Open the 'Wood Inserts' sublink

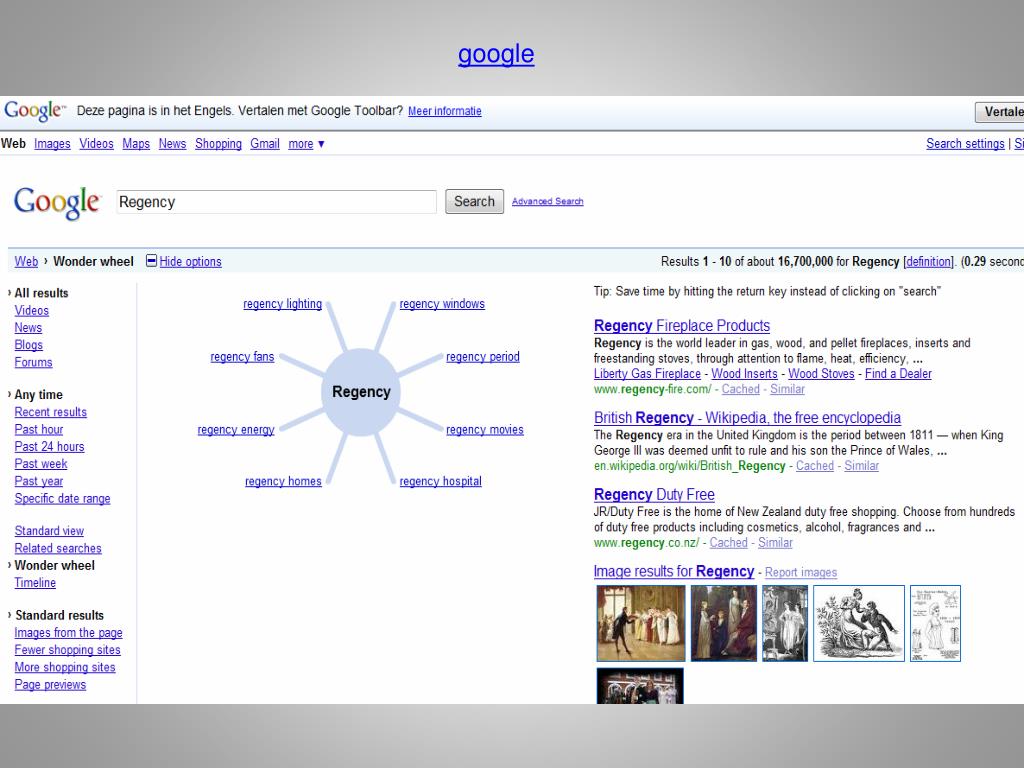click(x=744, y=374)
